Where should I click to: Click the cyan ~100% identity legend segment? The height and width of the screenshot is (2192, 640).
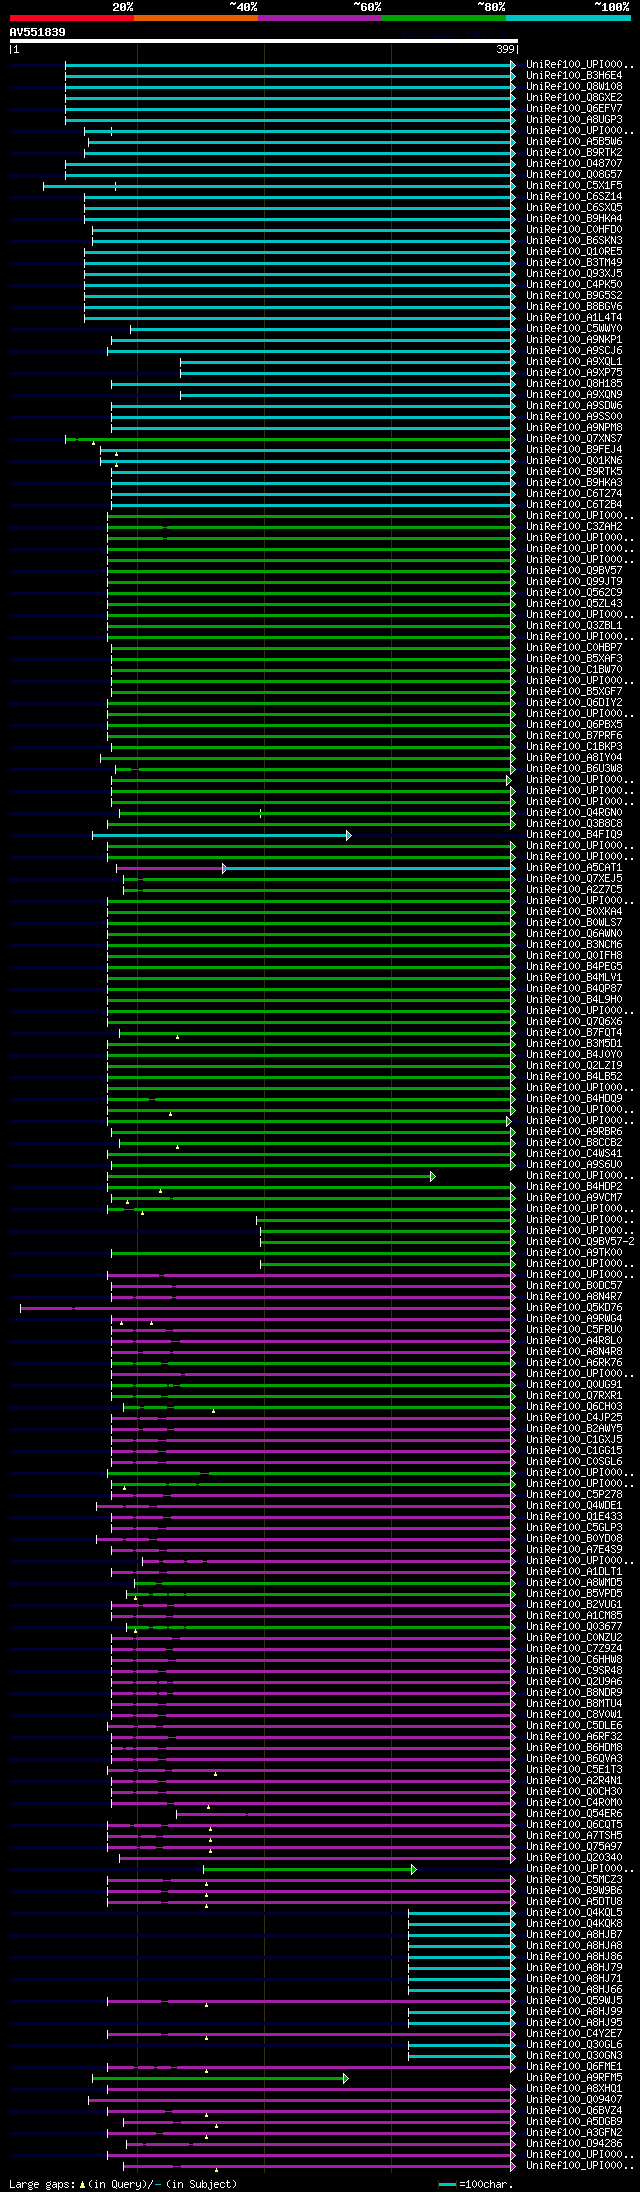point(567,18)
